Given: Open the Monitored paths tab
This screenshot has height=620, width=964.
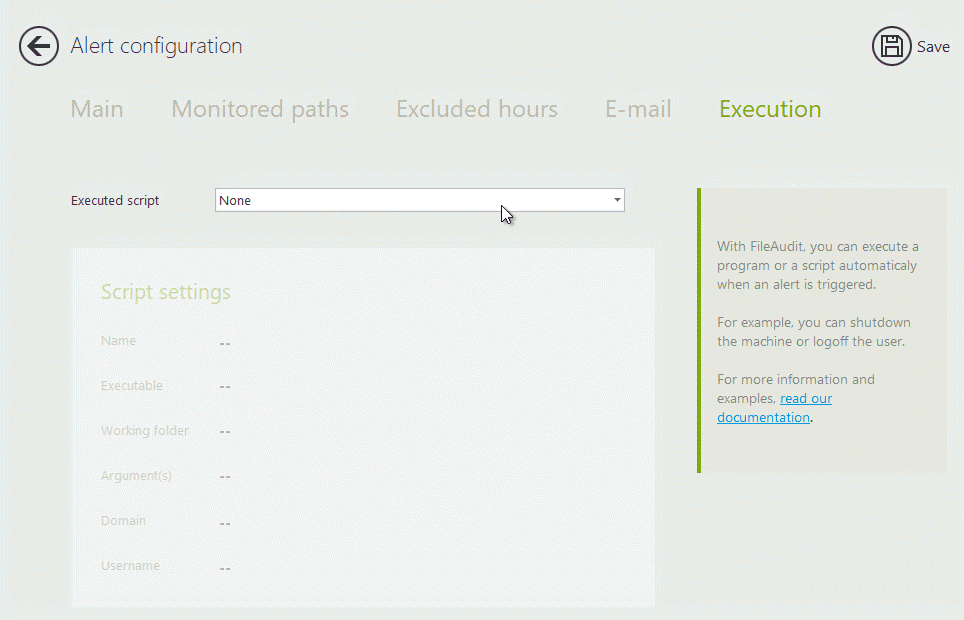Looking at the screenshot, I should pyautogui.click(x=260, y=109).
